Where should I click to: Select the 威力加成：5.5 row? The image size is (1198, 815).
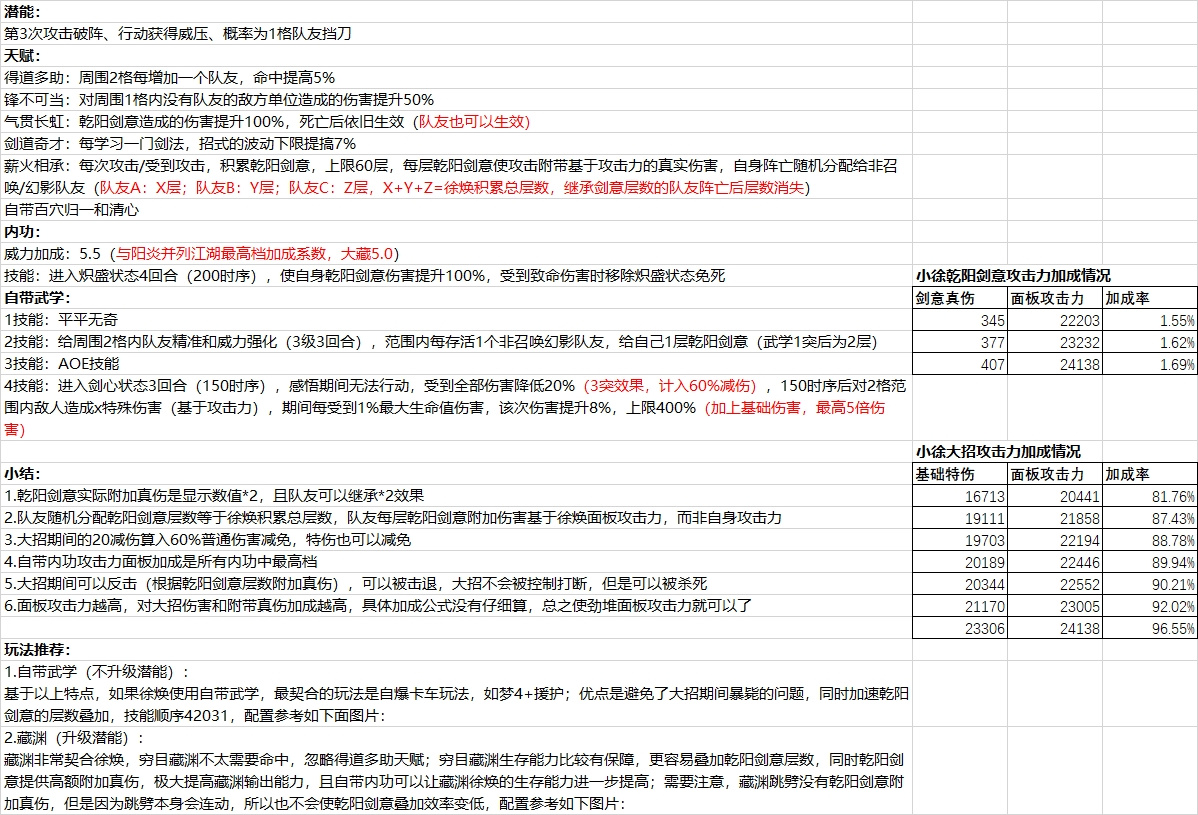456,254
